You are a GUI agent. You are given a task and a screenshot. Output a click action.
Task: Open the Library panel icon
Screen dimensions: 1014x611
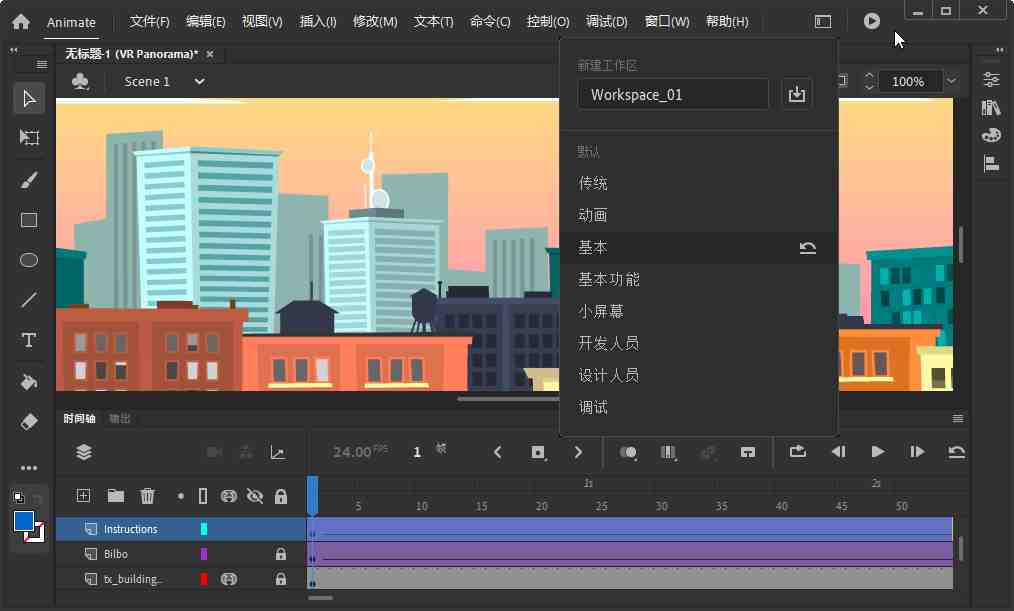pos(990,107)
